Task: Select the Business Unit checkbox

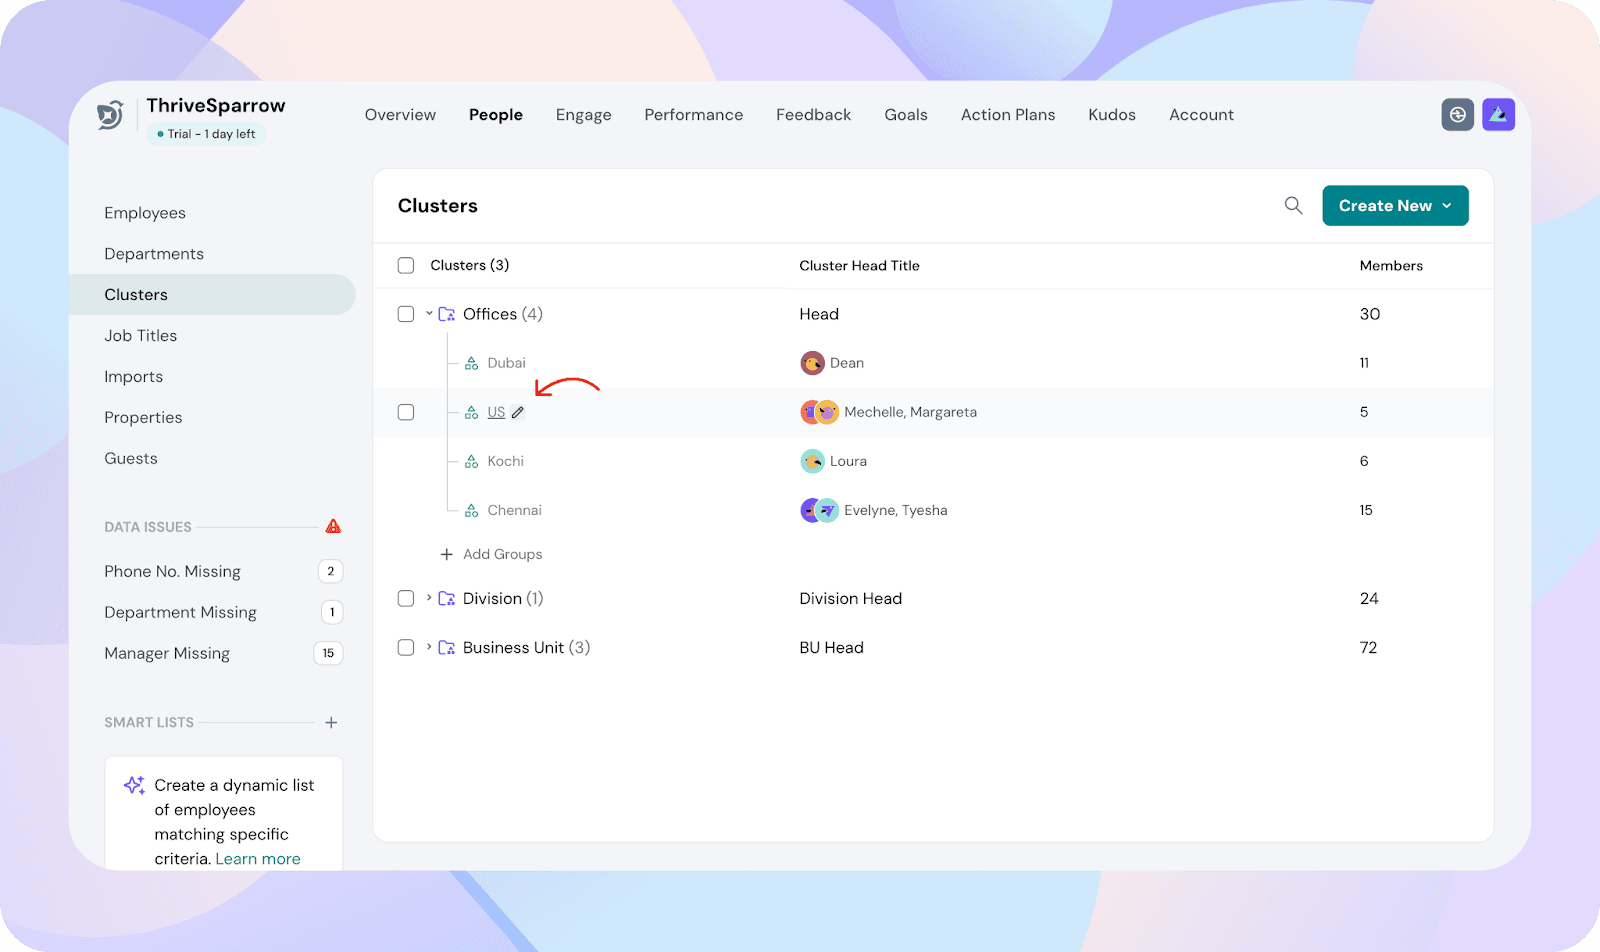Action: point(406,647)
